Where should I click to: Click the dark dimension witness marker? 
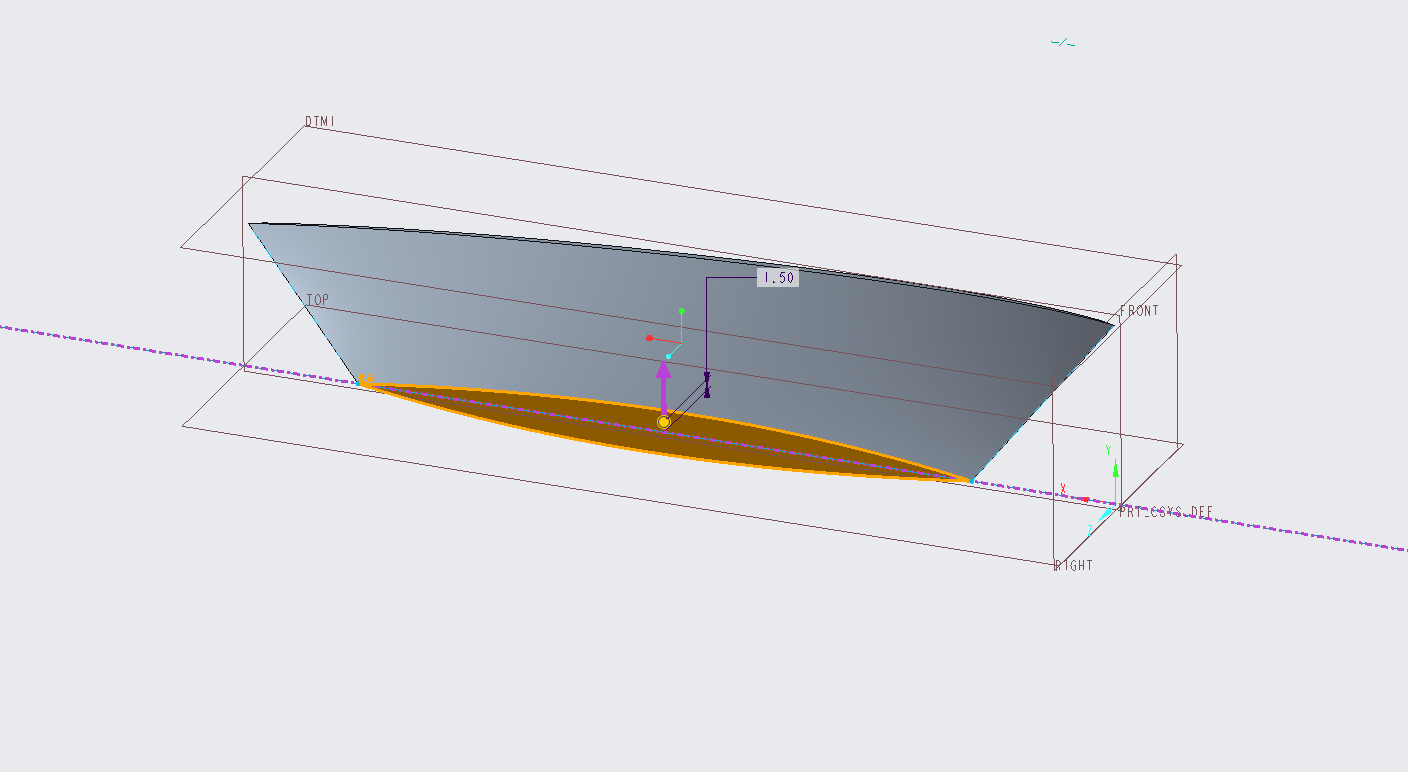(x=707, y=385)
